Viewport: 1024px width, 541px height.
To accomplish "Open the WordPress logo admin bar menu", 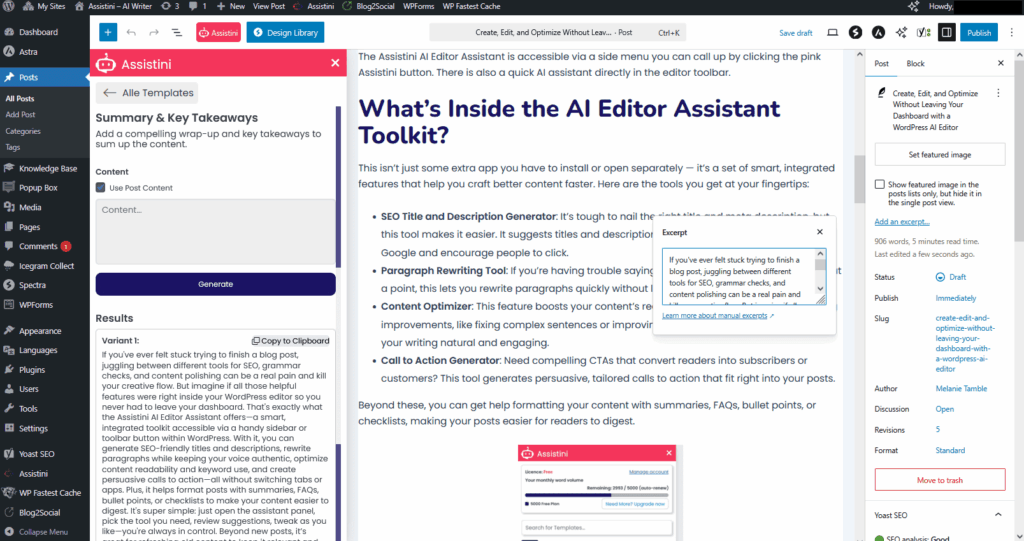I will (8, 6).
